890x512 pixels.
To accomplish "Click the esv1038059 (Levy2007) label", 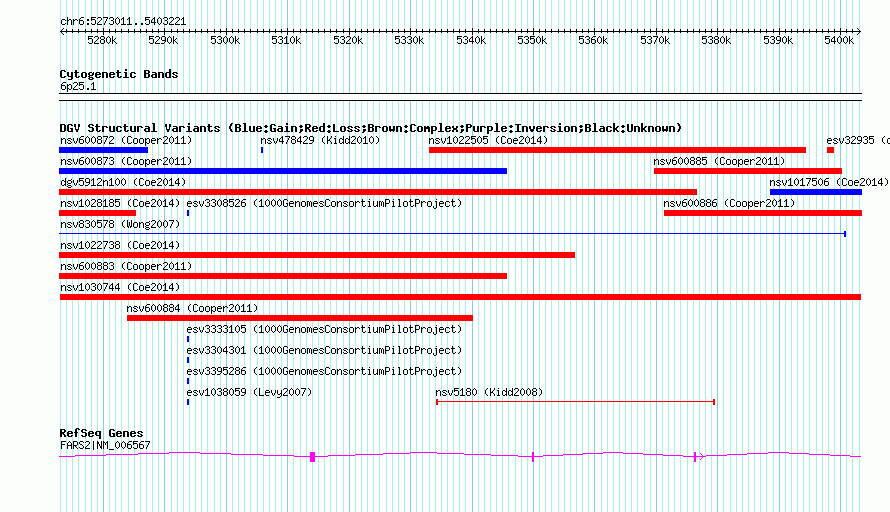I will tap(249, 392).
